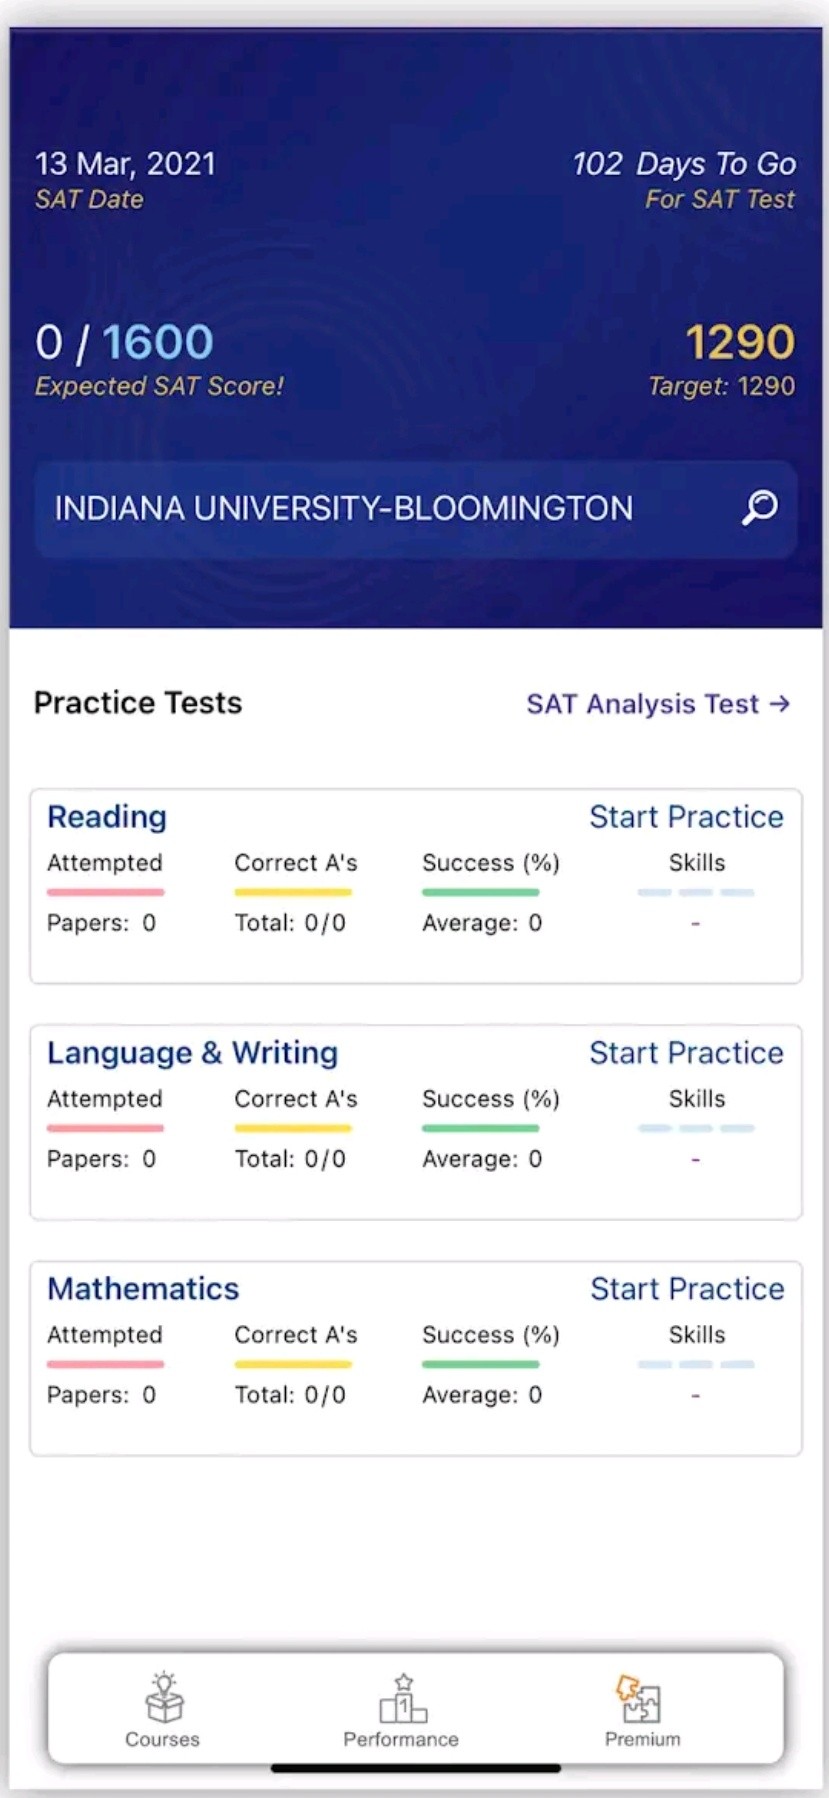Tap the 102 Days To Go countdown
This screenshot has height=1798, width=829.
(x=684, y=164)
